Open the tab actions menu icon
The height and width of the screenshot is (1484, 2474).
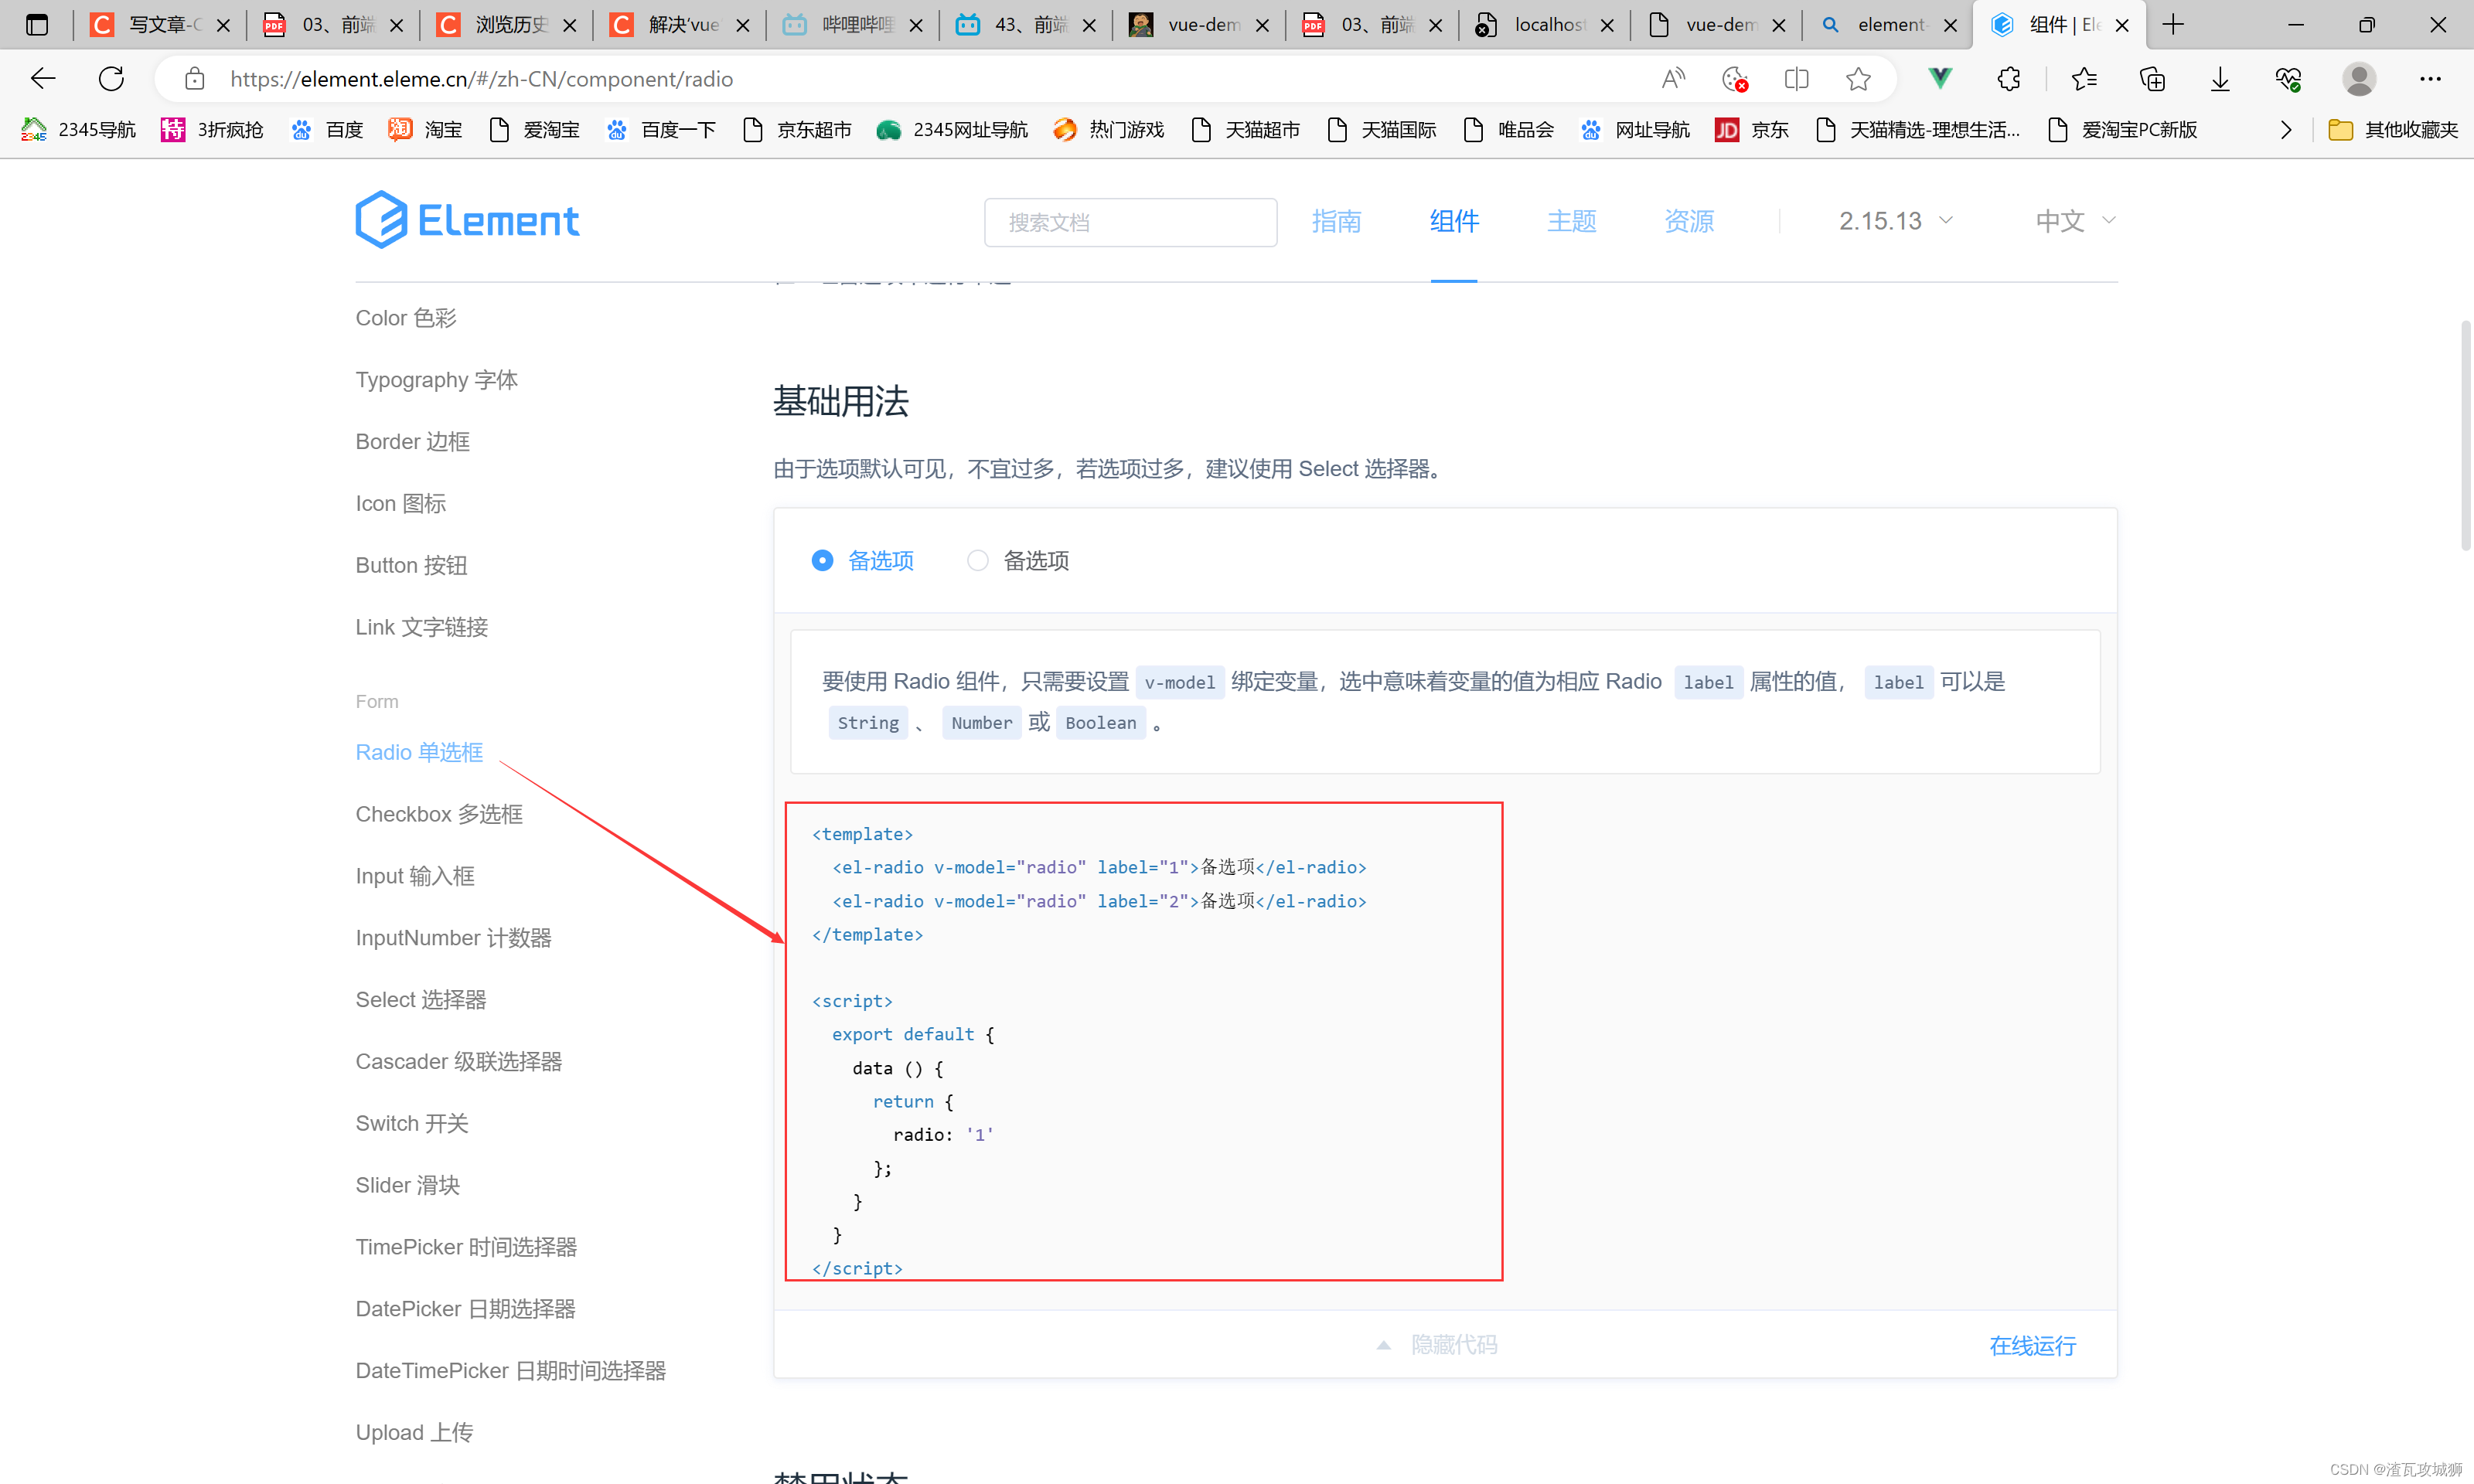37,25
